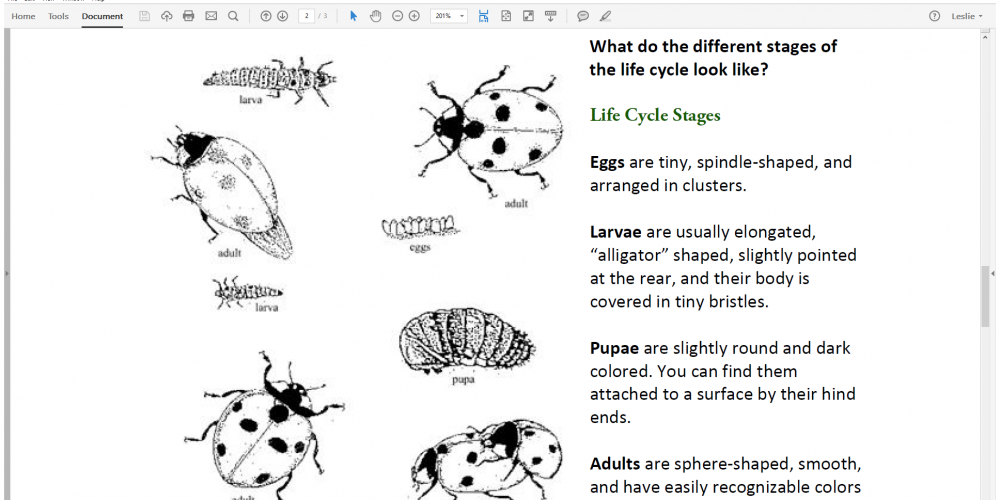Open the Leslie account dropdown
Viewport: 1000px width, 500px height.
(x=968, y=16)
